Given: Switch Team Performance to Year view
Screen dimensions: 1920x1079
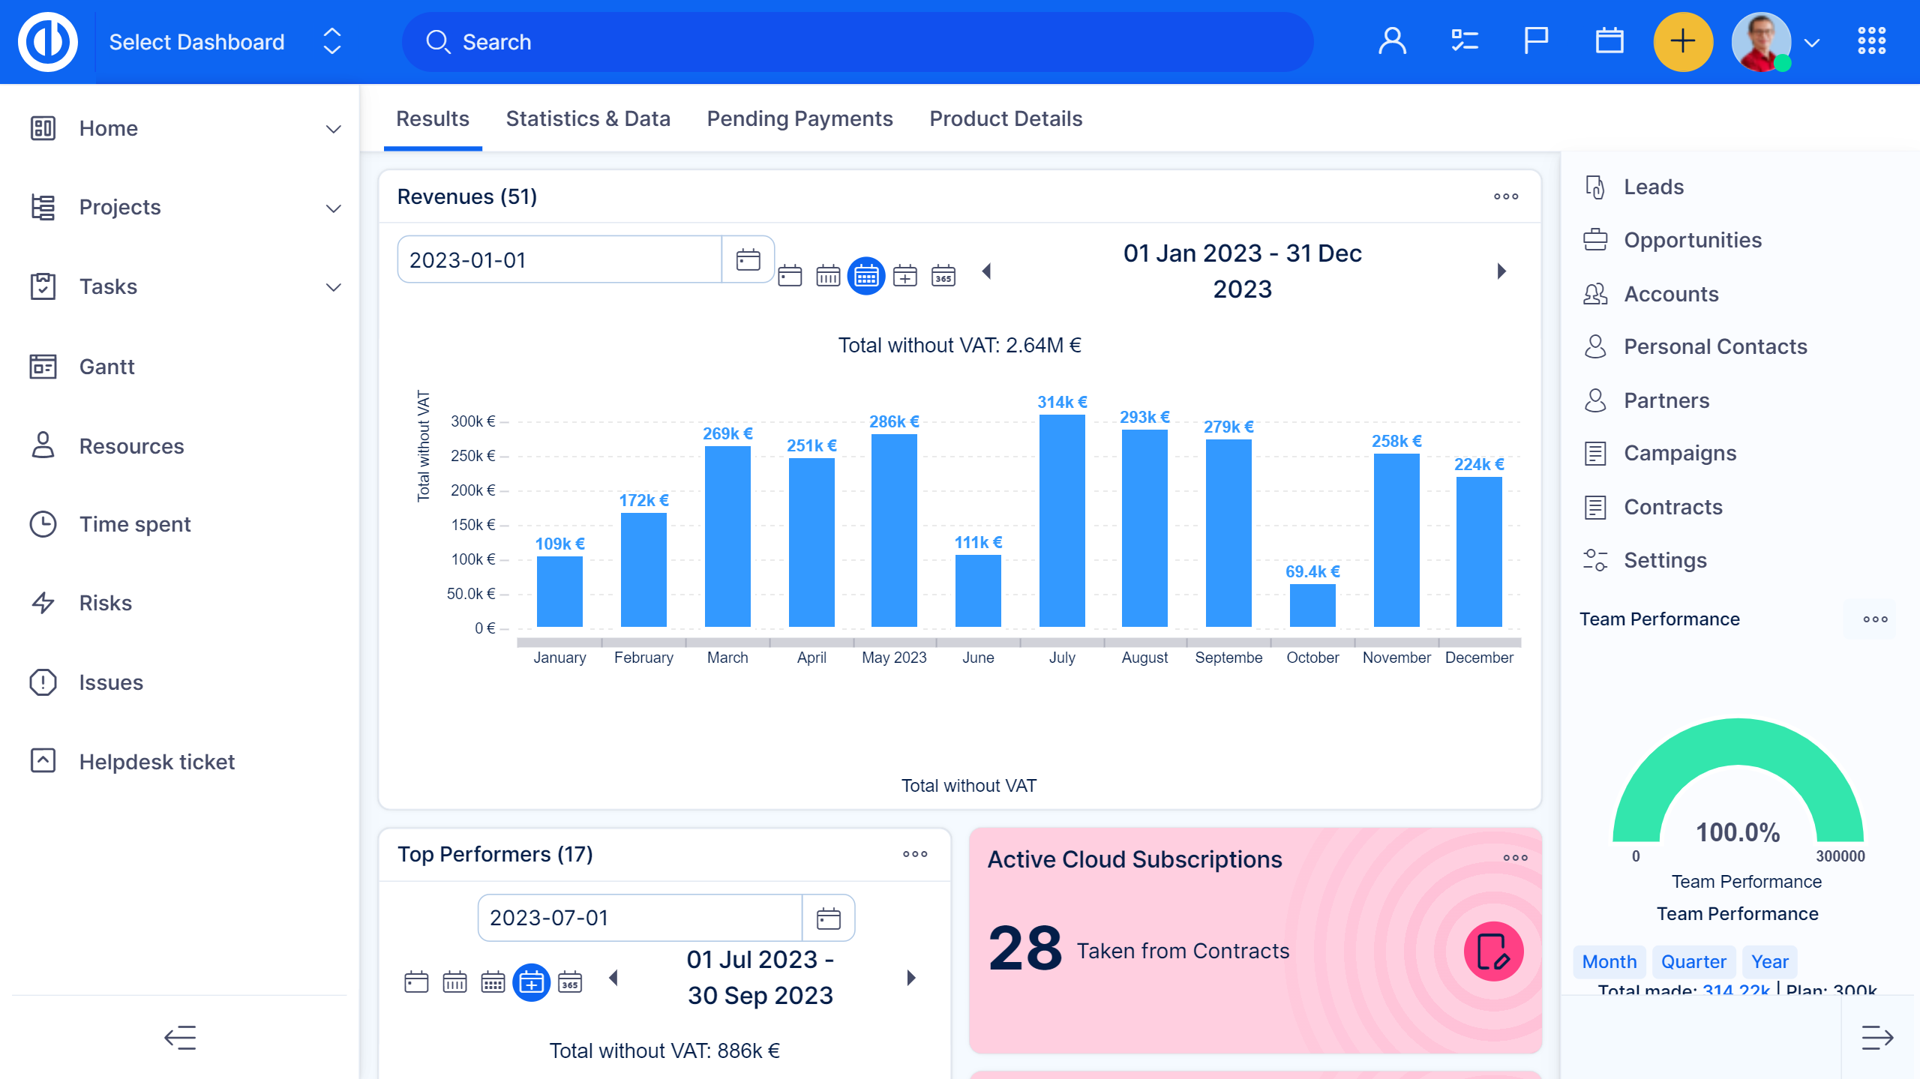Looking at the screenshot, I should [x=1770, y=961].
